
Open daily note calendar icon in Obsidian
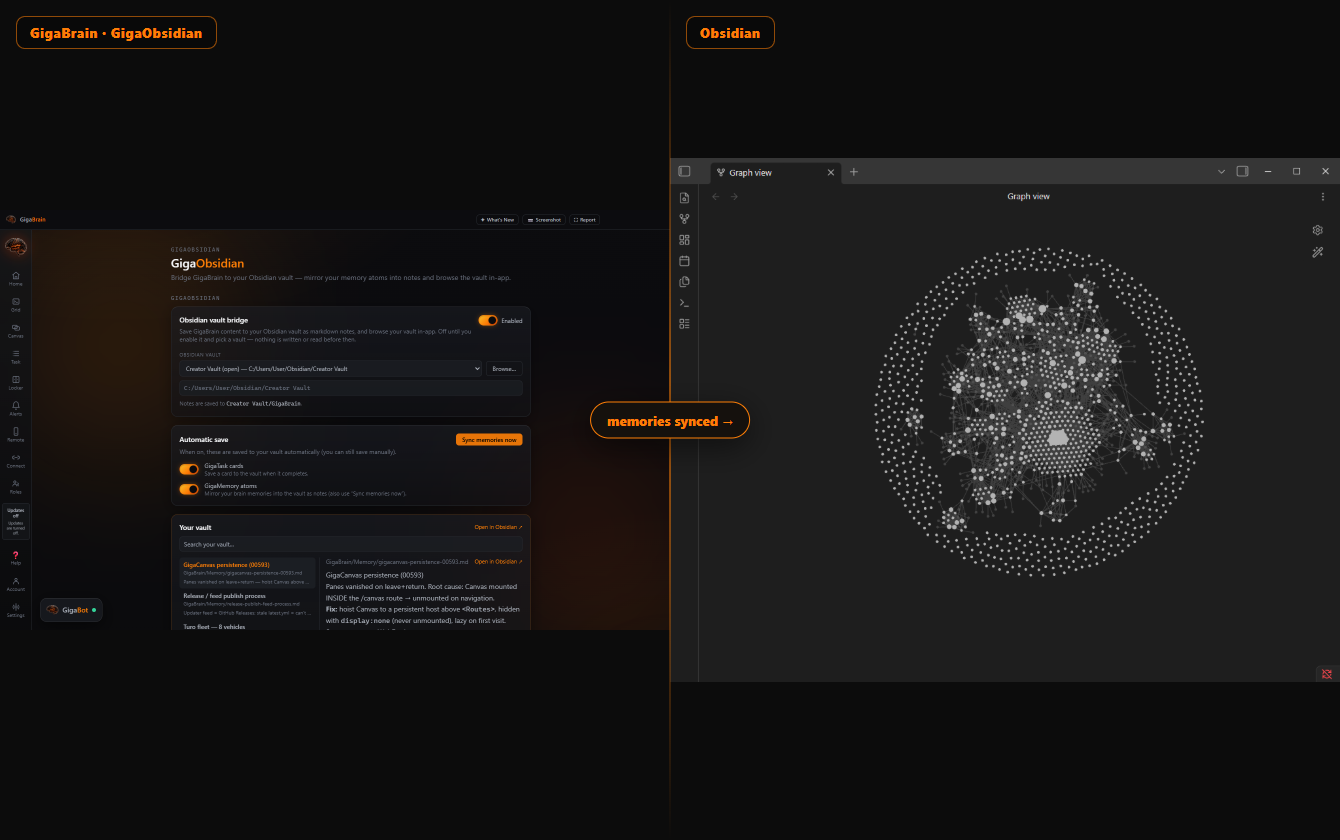(684, 261)
